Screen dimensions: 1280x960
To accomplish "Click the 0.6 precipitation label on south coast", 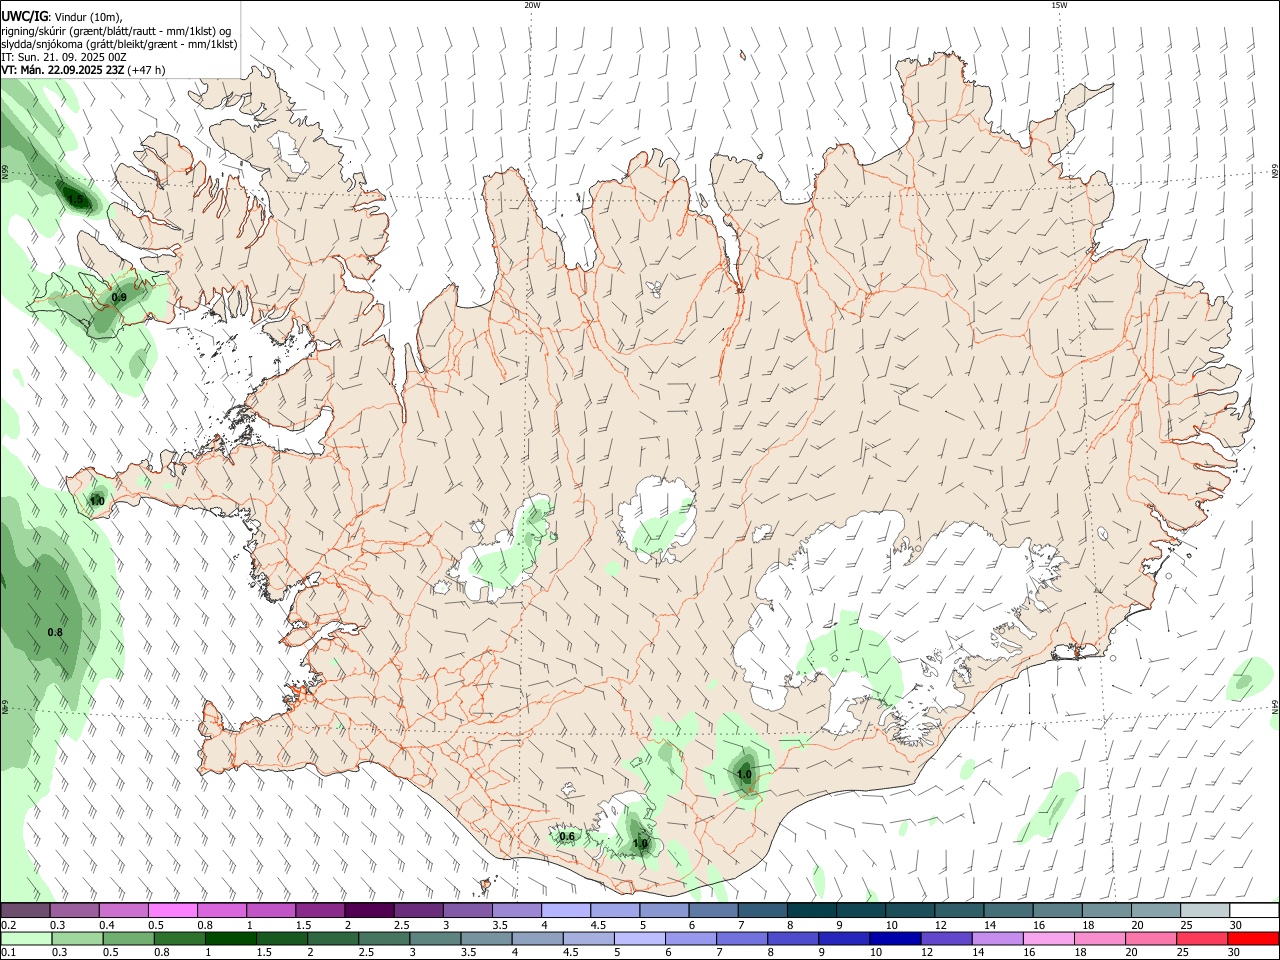I will tap(567, 837).
